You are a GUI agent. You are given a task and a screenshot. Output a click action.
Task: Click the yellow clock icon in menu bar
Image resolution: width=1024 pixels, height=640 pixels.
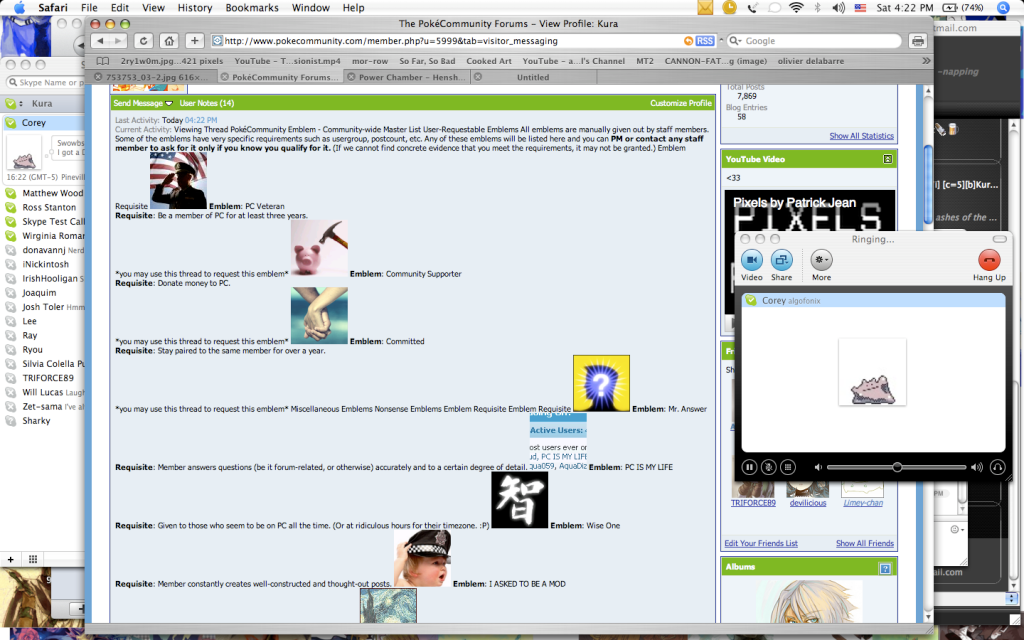tap(729, 8)
